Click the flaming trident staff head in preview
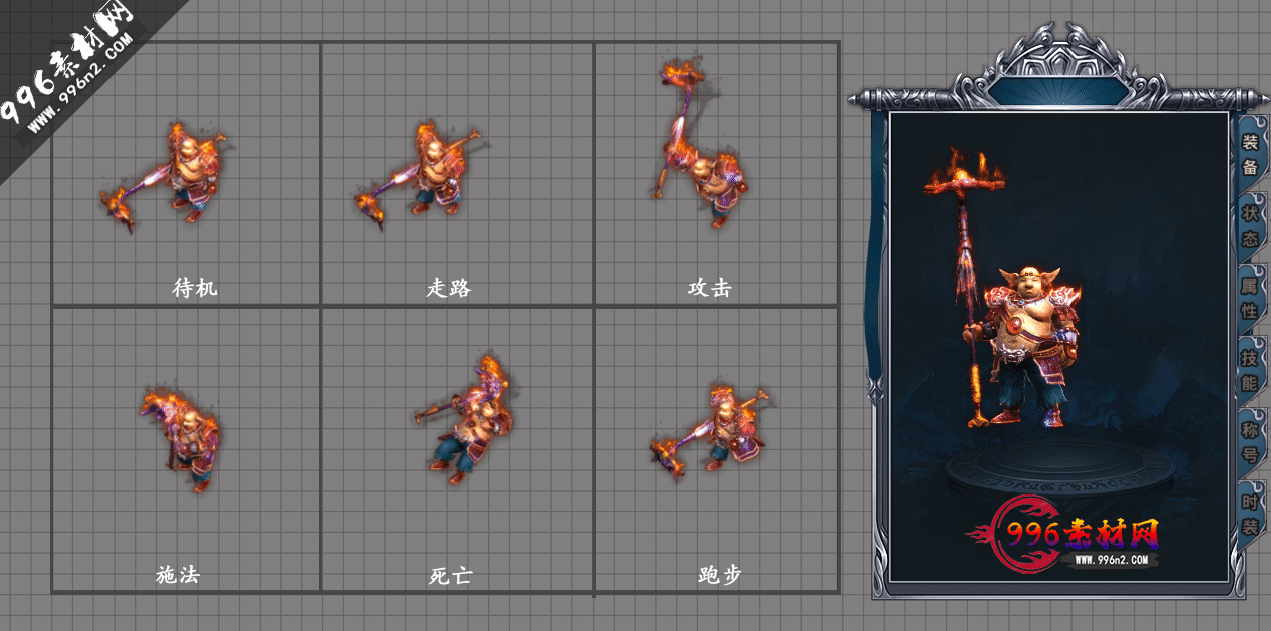 [x=963, y=175]
